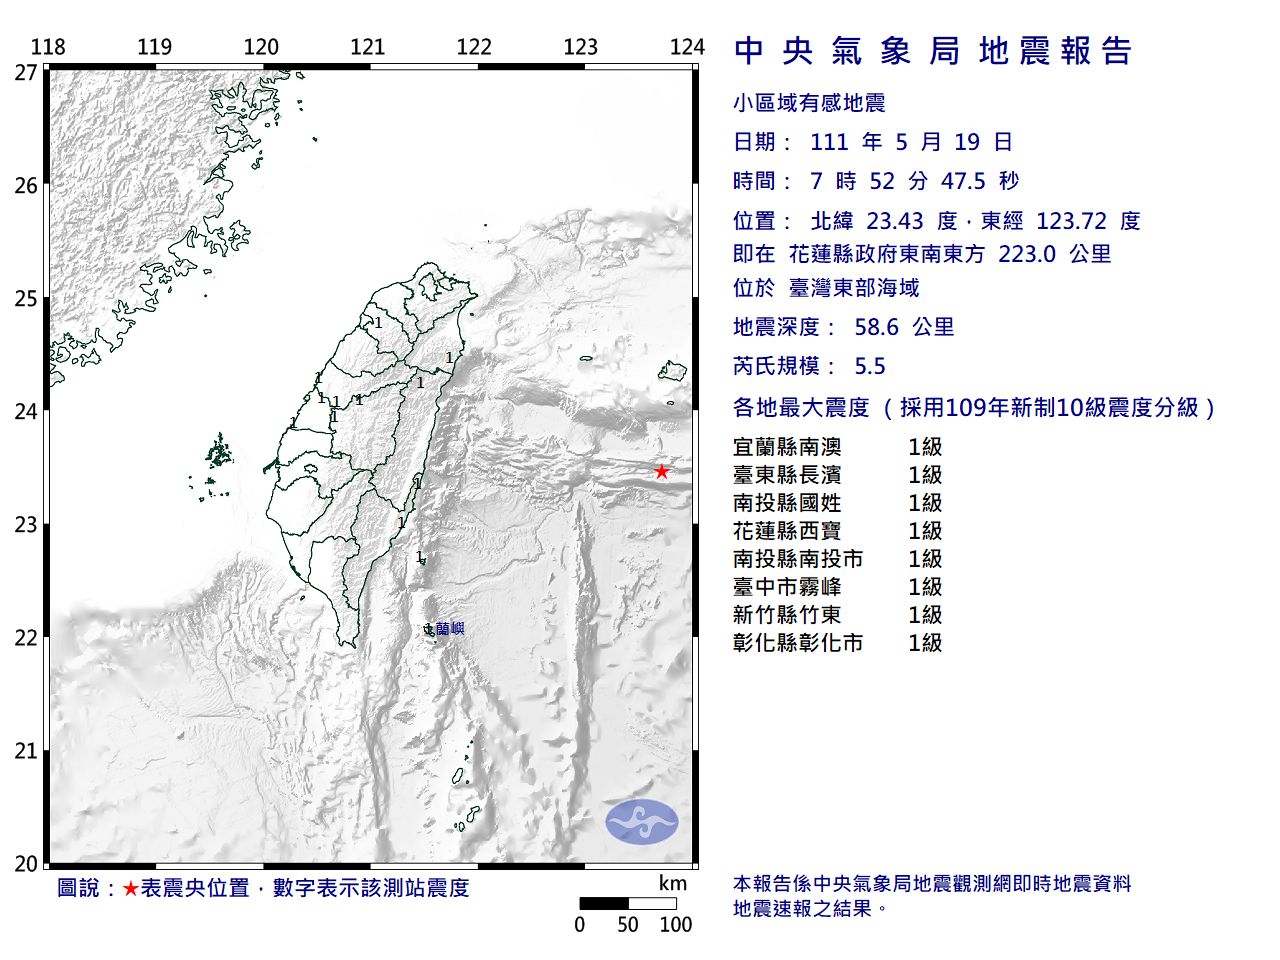The width and height of the screenshot is (1280, 960).
Task: Click the latitude and longitude 位置 line
Action: tap(936, 221)
